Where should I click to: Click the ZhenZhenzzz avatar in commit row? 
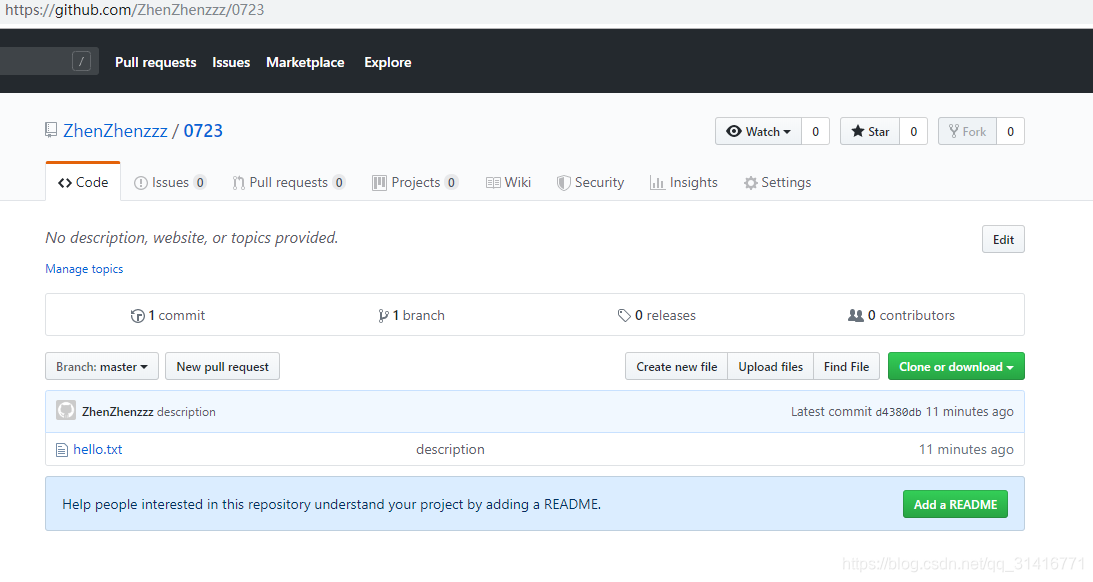66,410
